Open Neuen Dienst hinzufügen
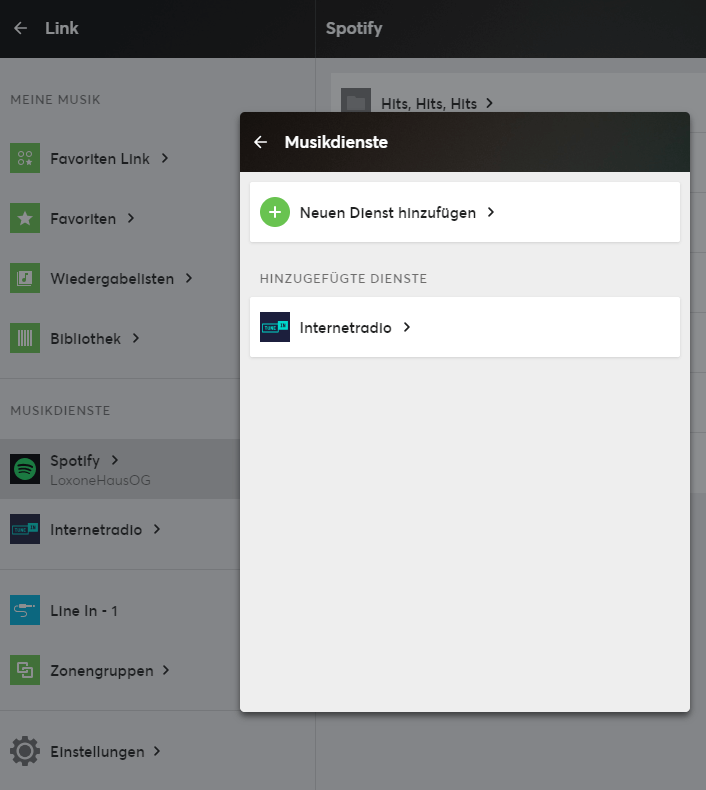 click(x=387, y=212)
